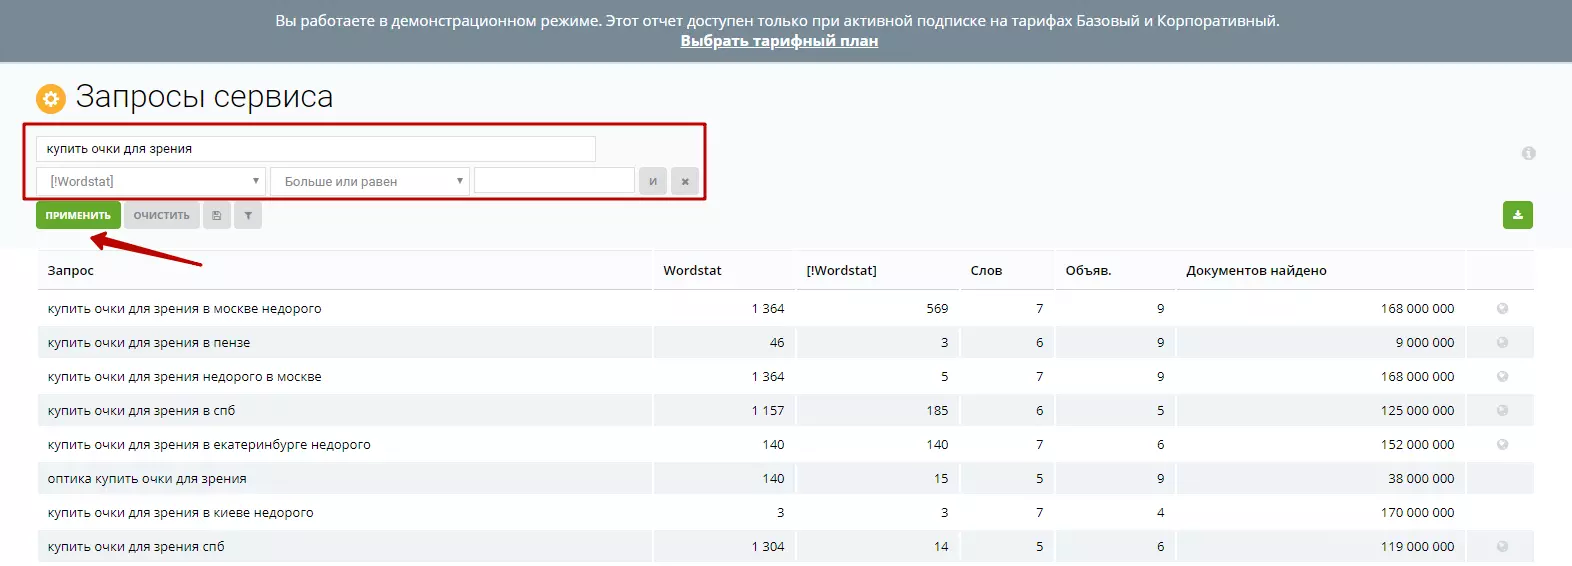Click the info icon on the right side
Screen dimensions: 1572x566
[x=1528, y=153]
